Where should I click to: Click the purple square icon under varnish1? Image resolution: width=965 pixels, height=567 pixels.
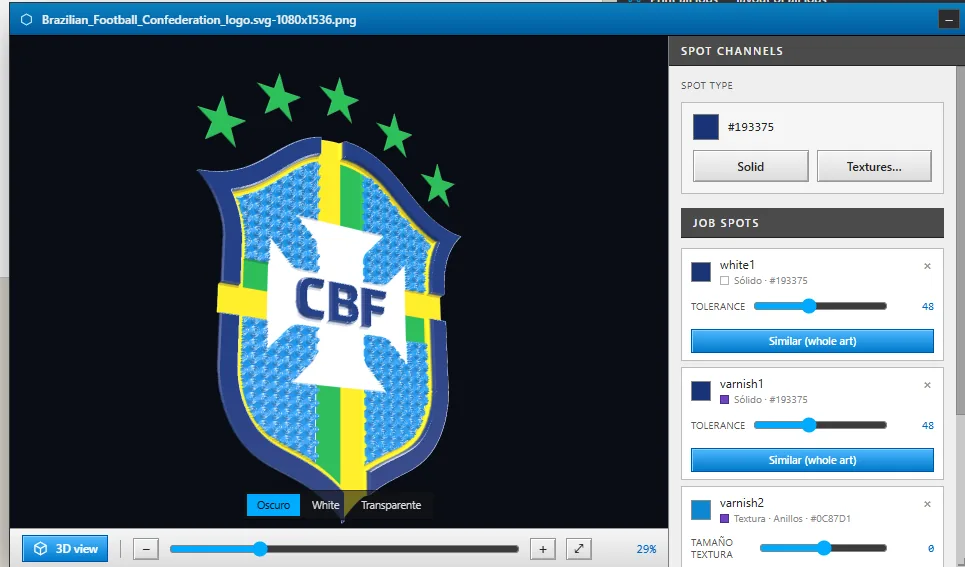click(x=724, y=400)
